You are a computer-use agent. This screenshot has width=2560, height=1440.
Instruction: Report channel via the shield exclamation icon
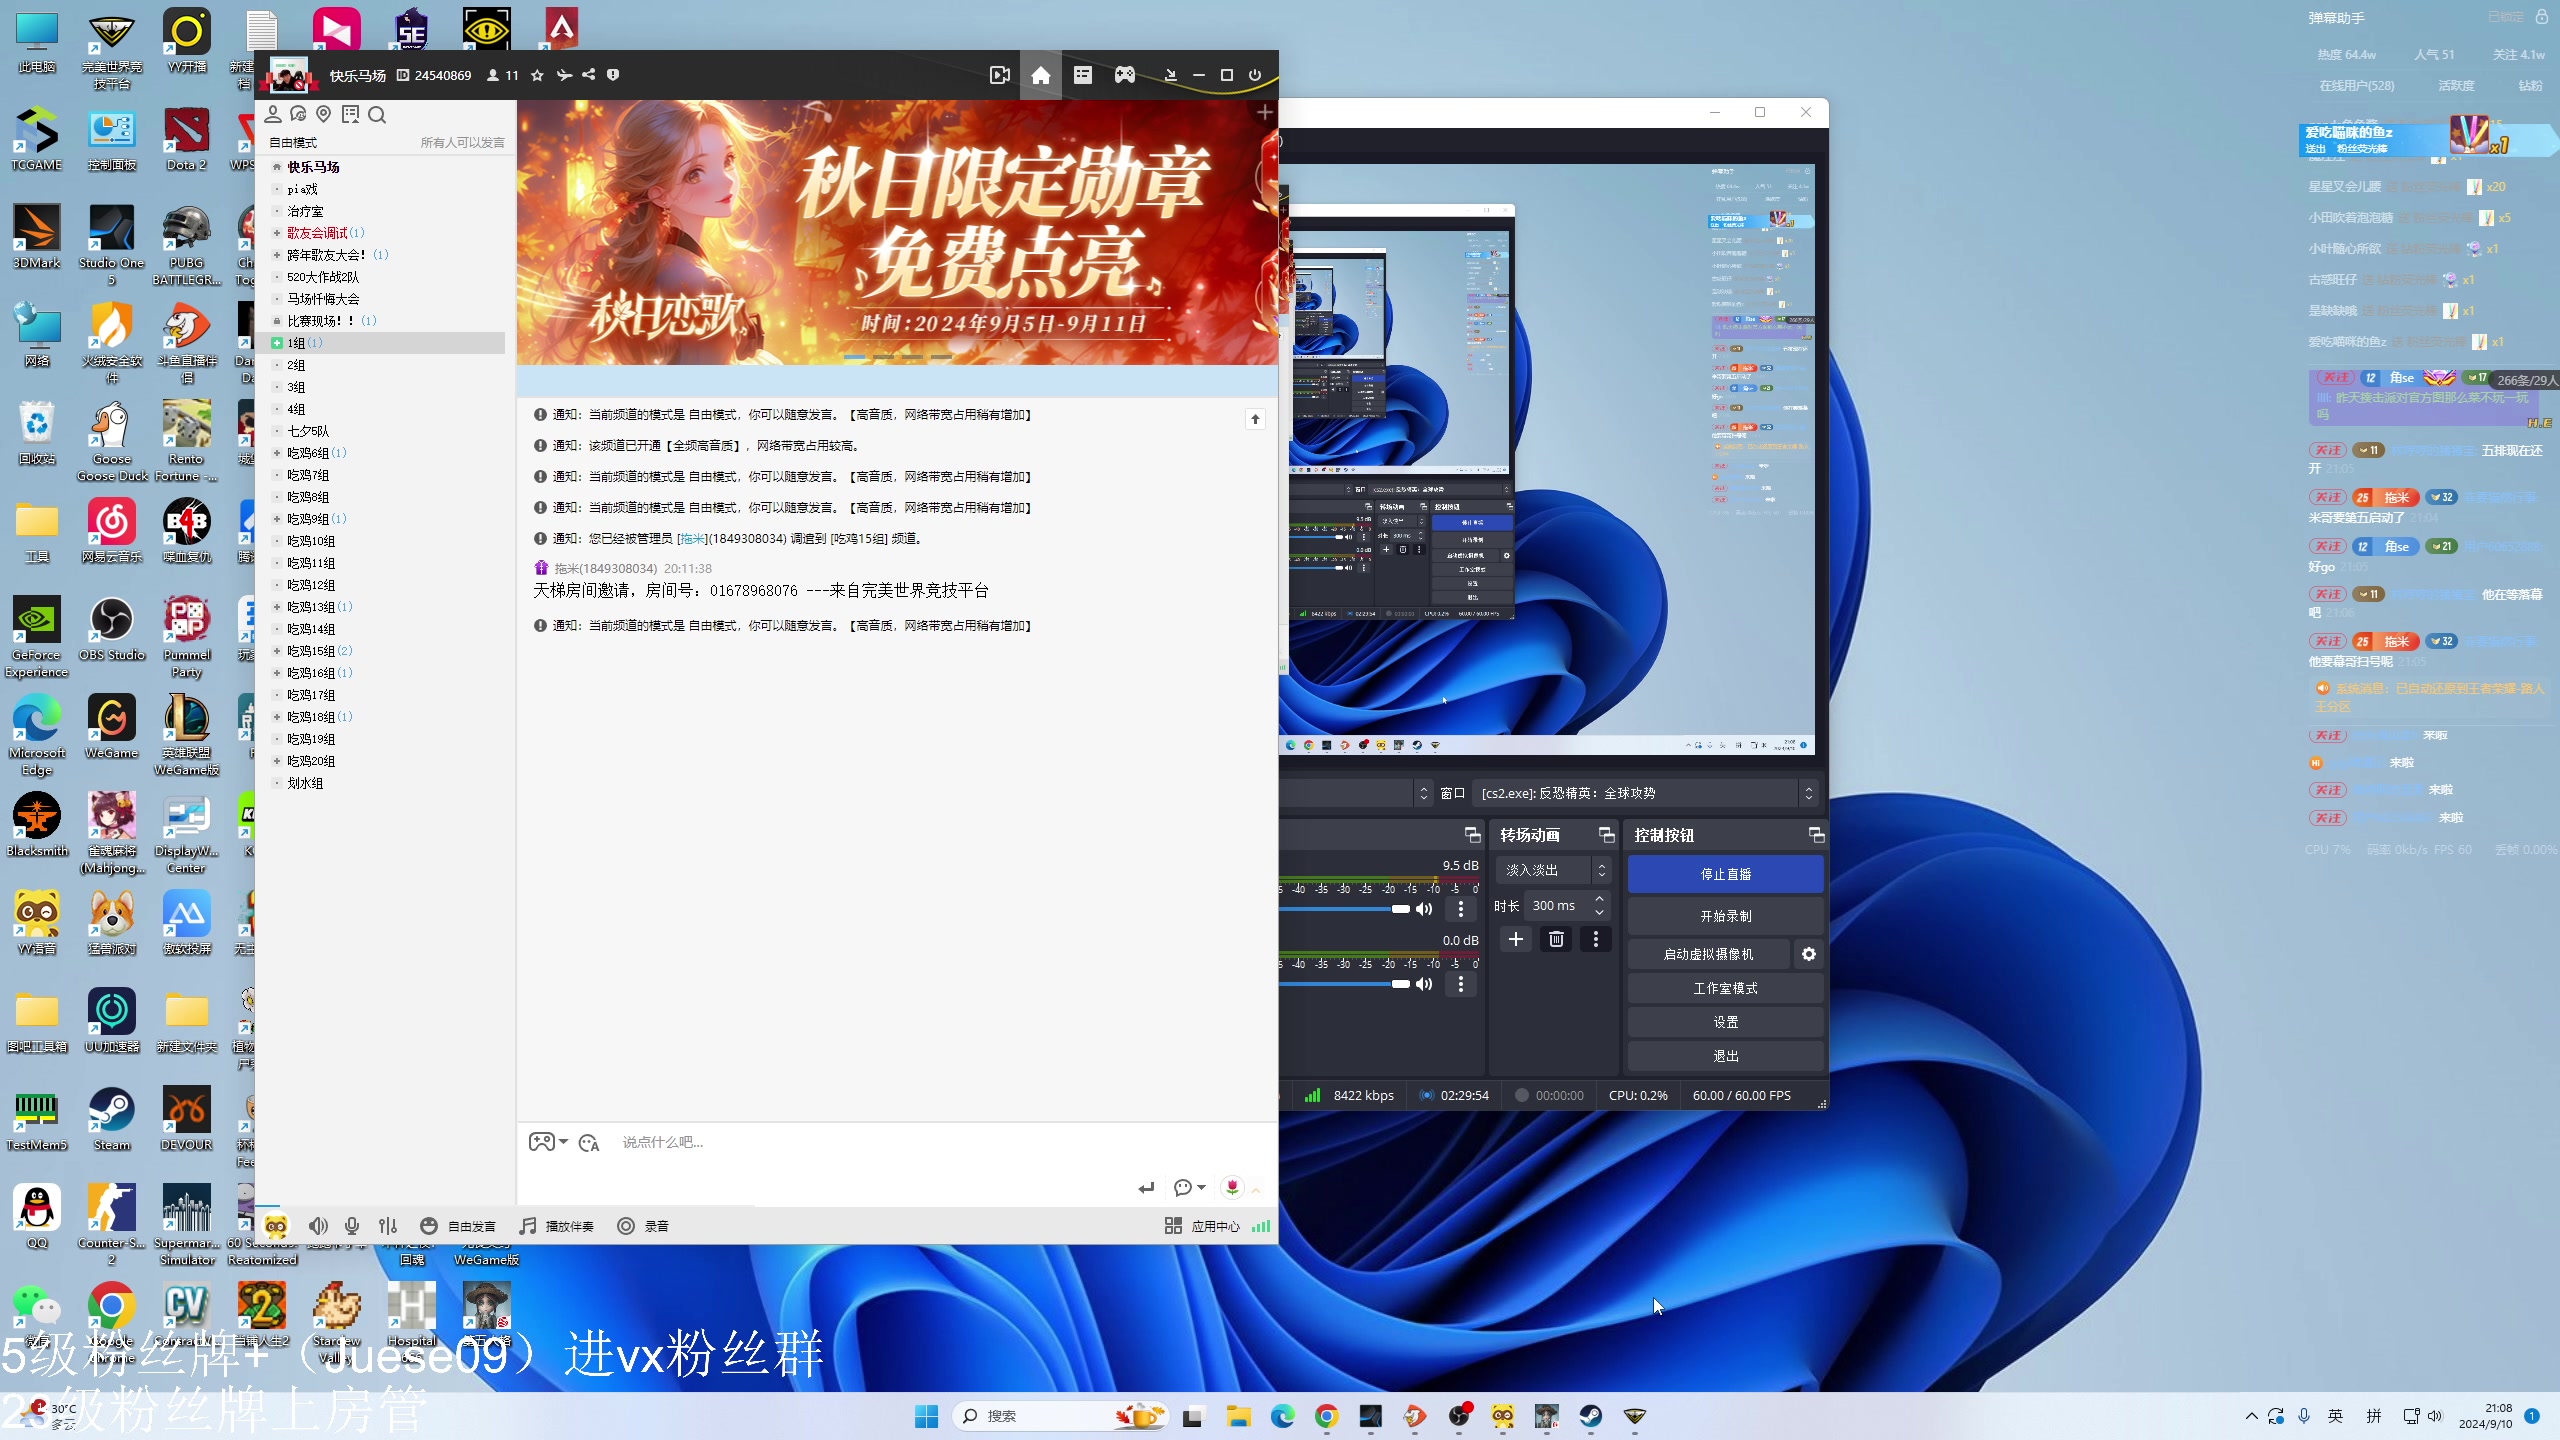point(613,75)
